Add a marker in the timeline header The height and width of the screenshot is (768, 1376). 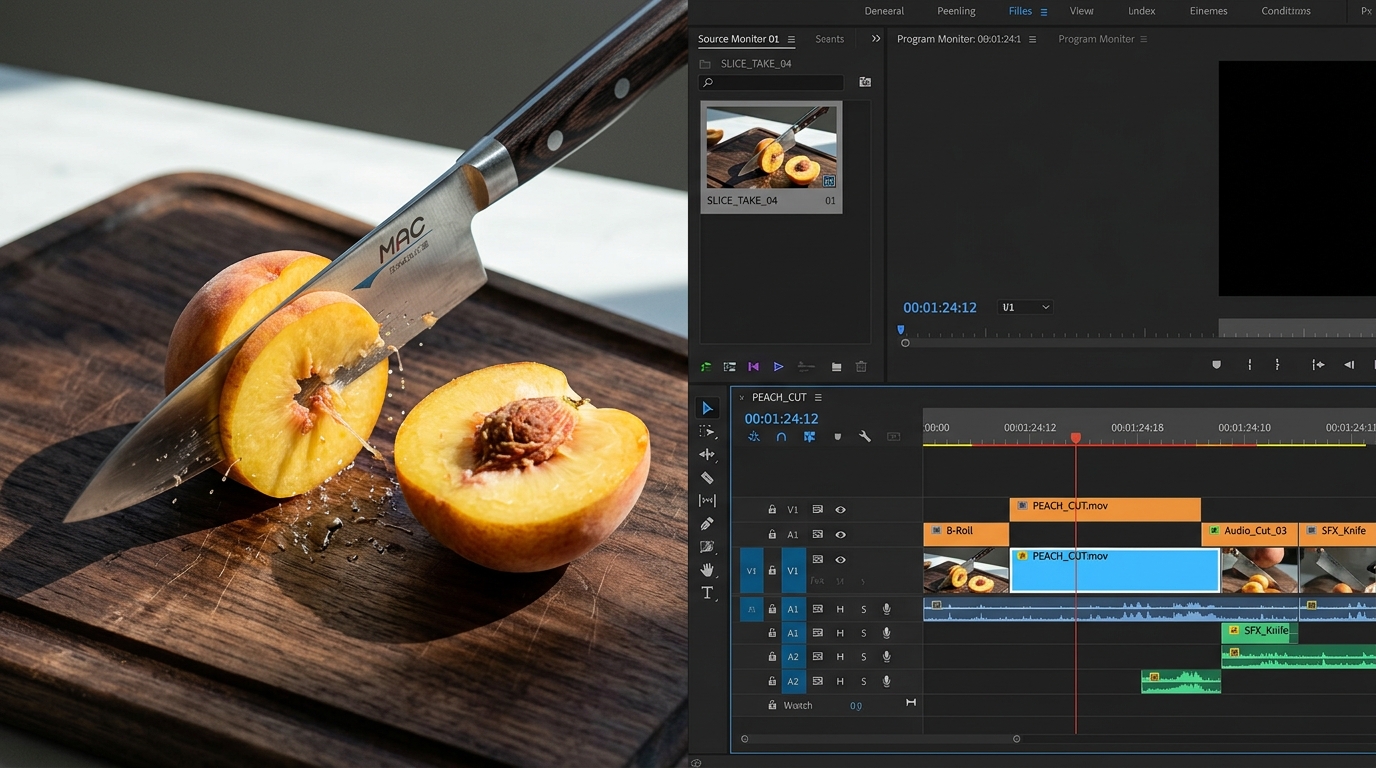tap(837, 437)
